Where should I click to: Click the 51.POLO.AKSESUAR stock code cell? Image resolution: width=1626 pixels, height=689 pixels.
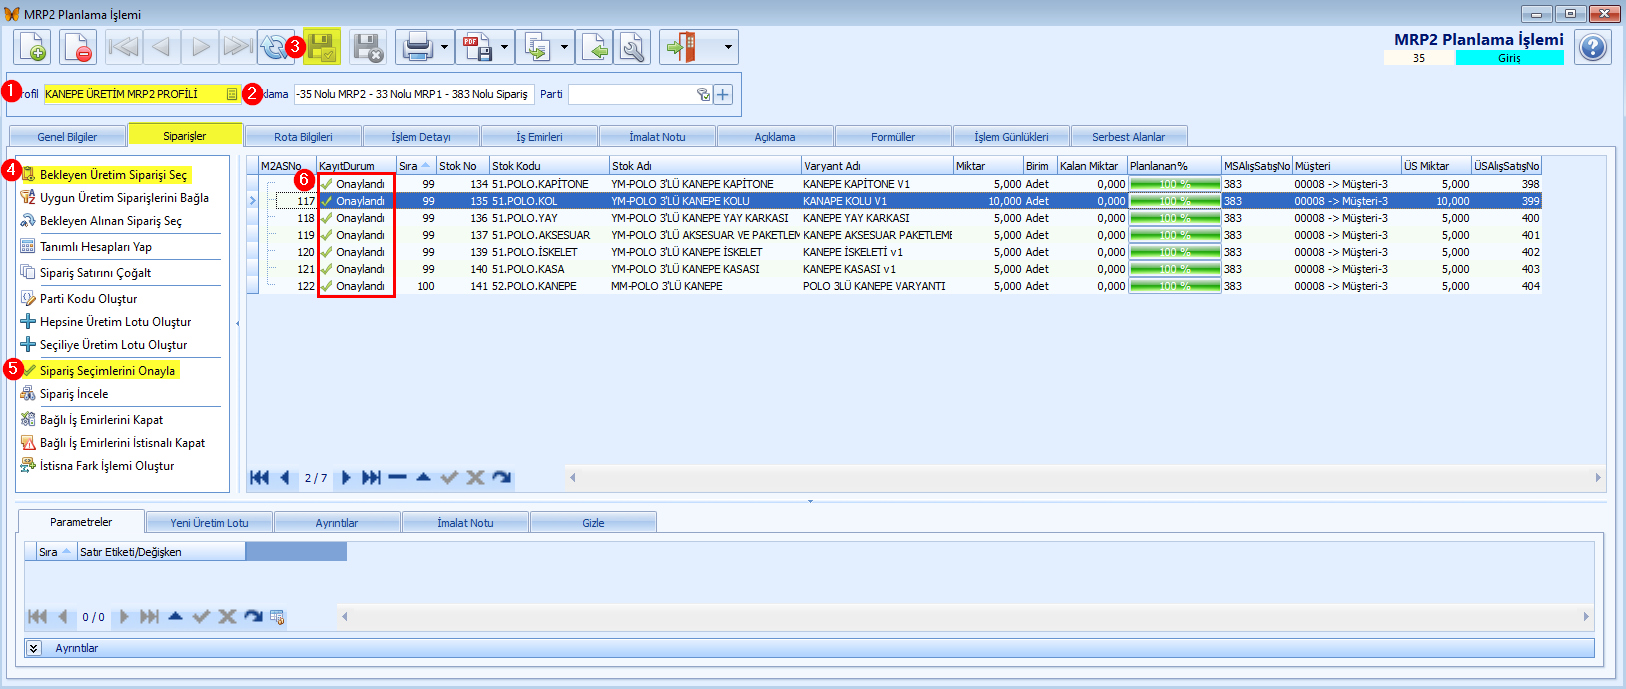(x=549, y=235)
